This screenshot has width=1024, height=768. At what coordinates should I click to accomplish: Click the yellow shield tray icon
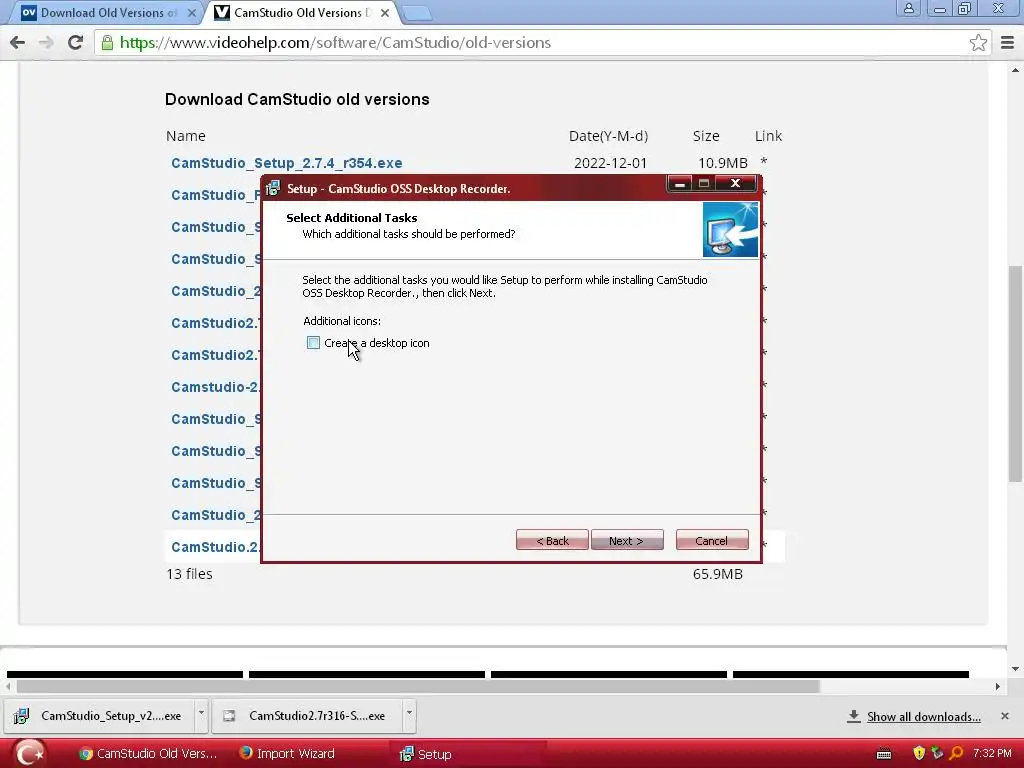919,754
